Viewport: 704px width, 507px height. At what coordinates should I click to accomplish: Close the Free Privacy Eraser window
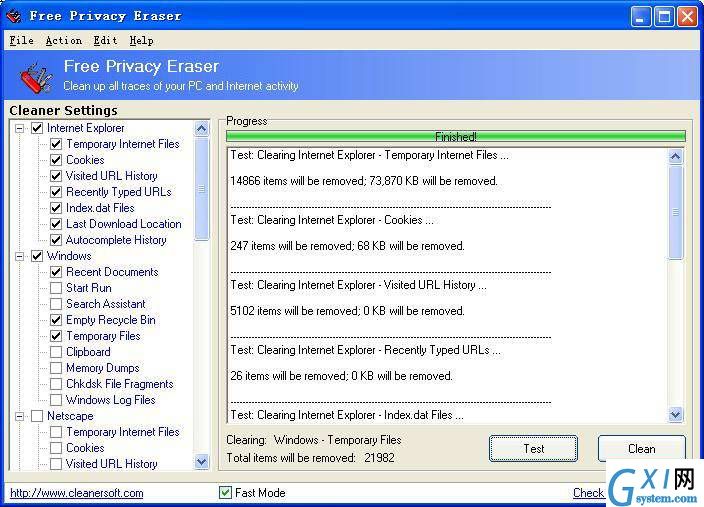pos(687,17)
